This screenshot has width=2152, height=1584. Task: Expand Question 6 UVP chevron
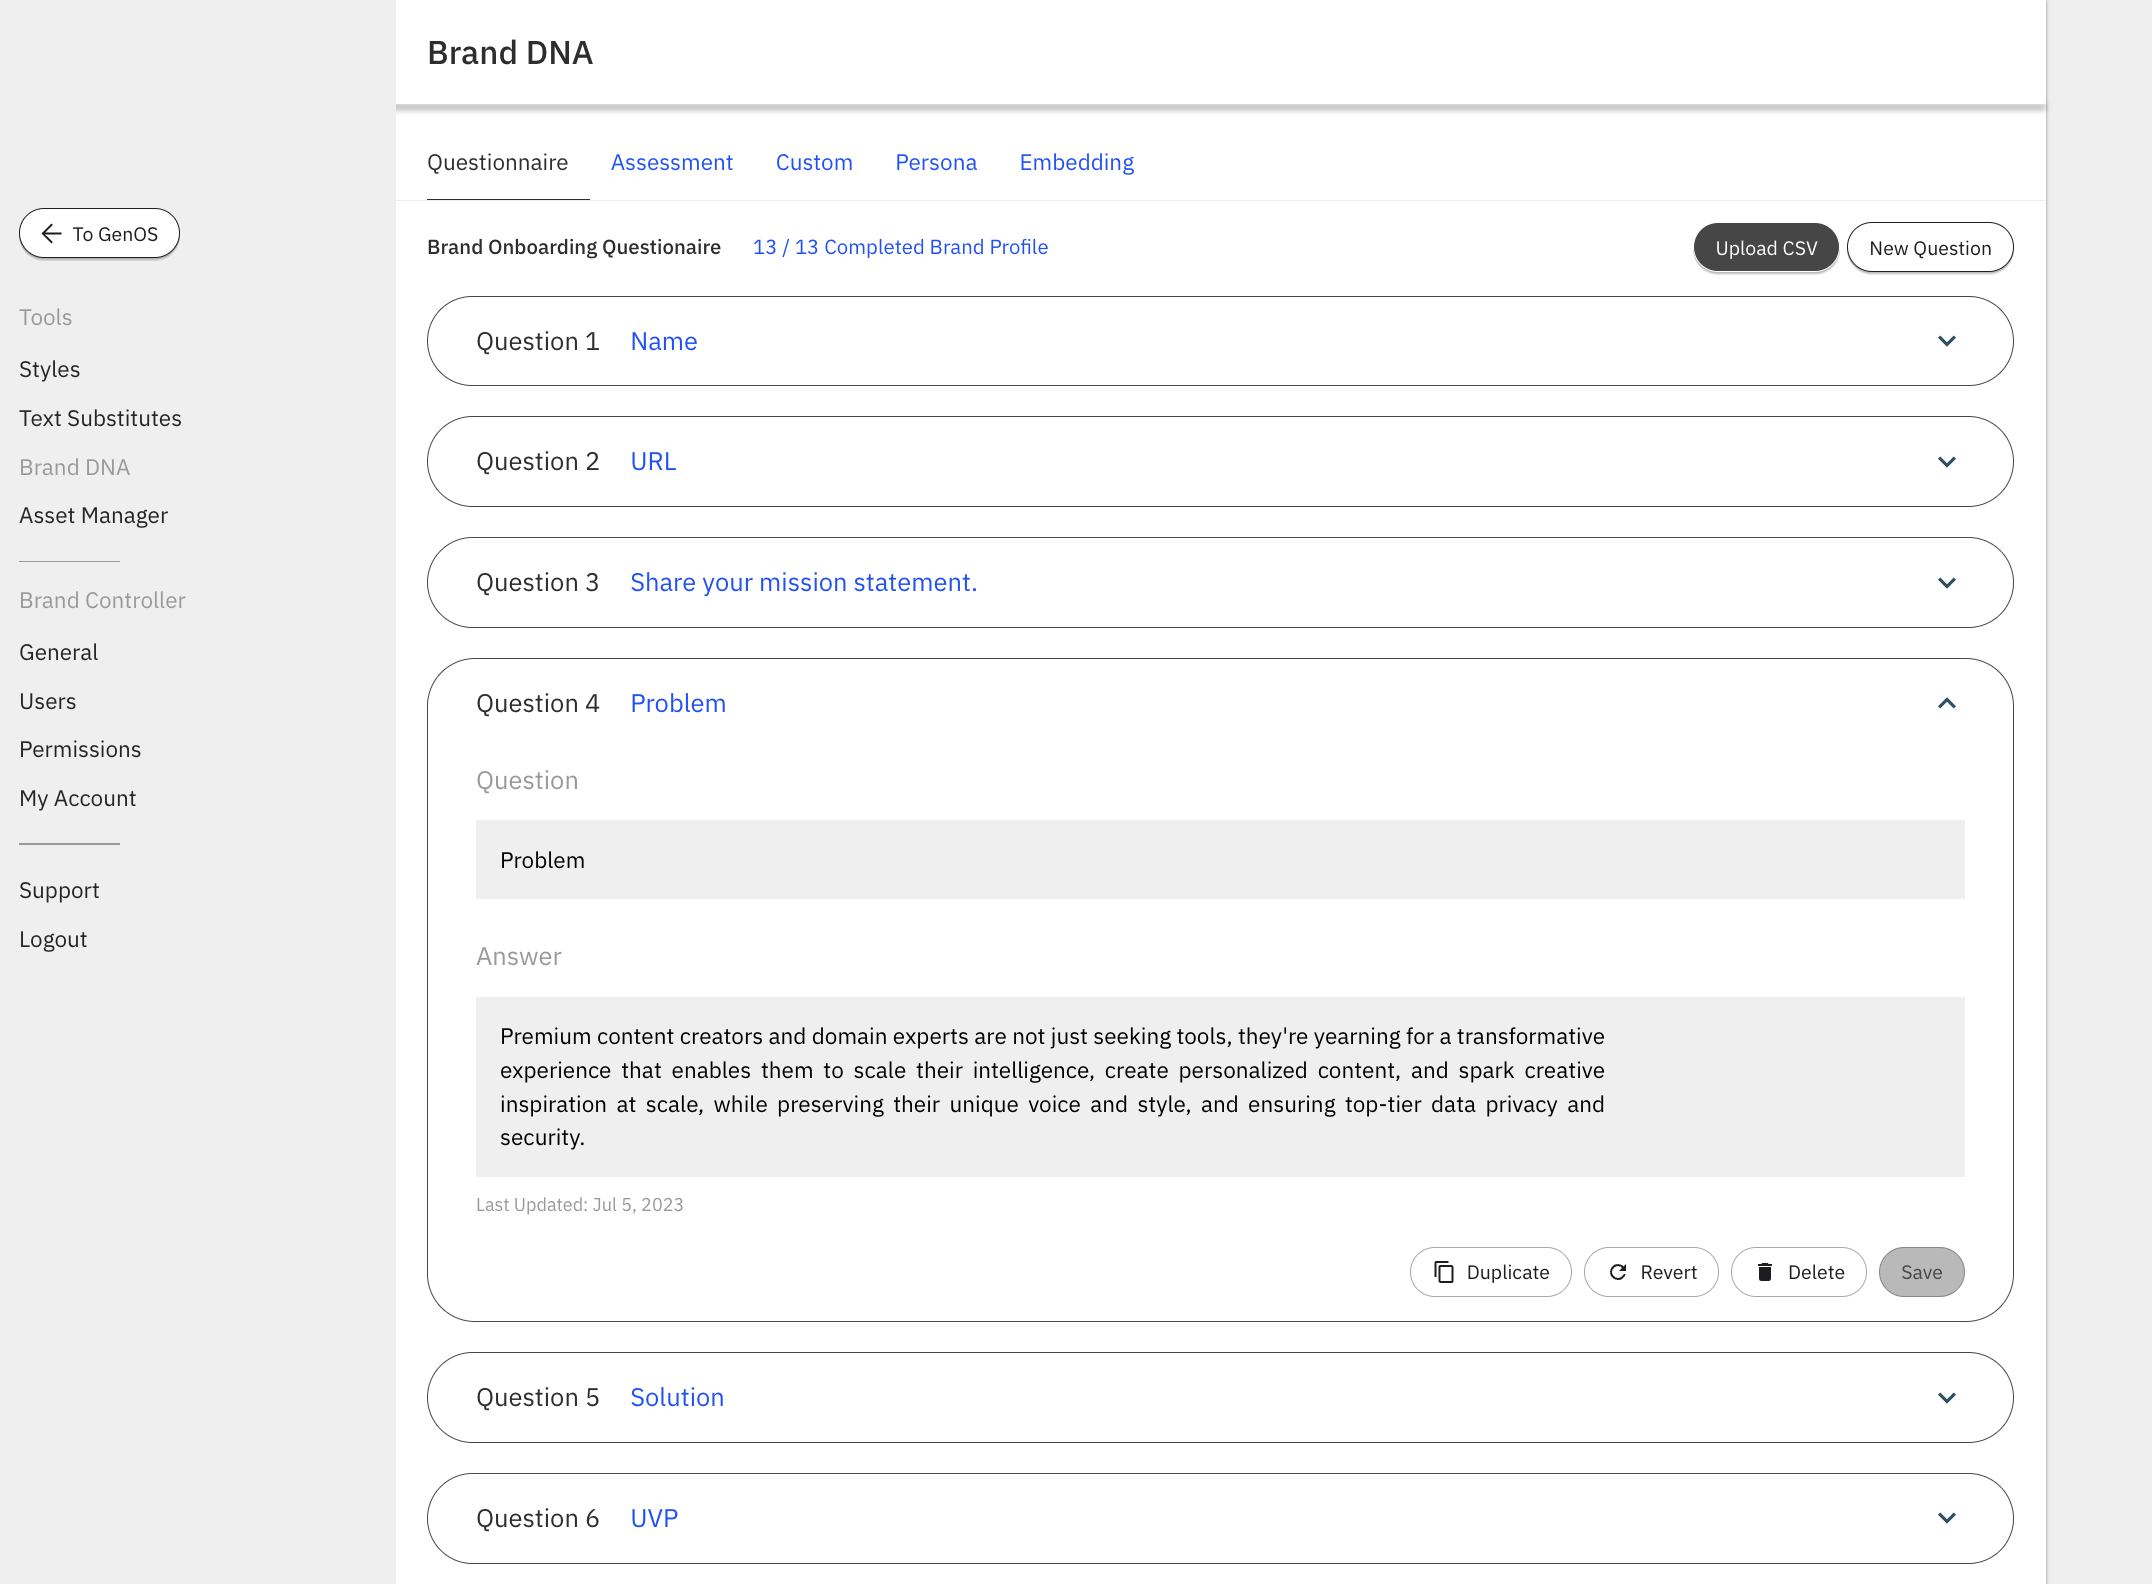(x=1946, y=1518)
